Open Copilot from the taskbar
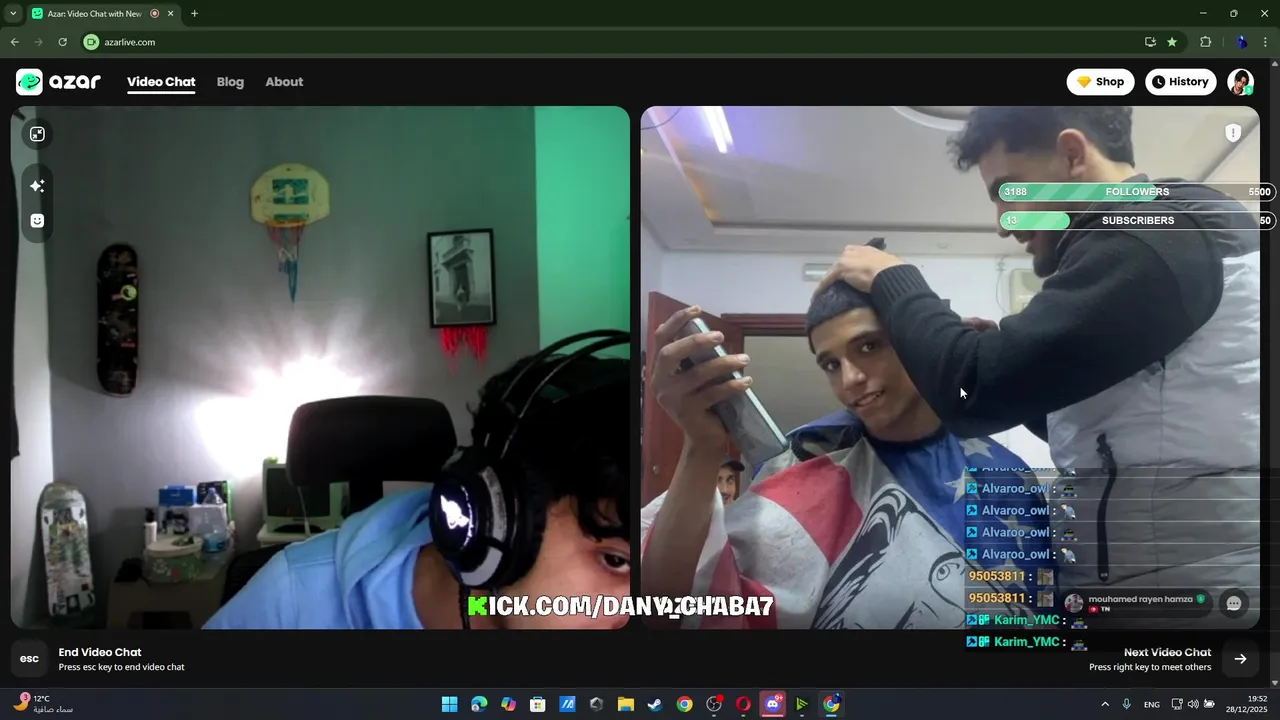1280x720 pixels. pyautogui.click(x=508, y=704)
